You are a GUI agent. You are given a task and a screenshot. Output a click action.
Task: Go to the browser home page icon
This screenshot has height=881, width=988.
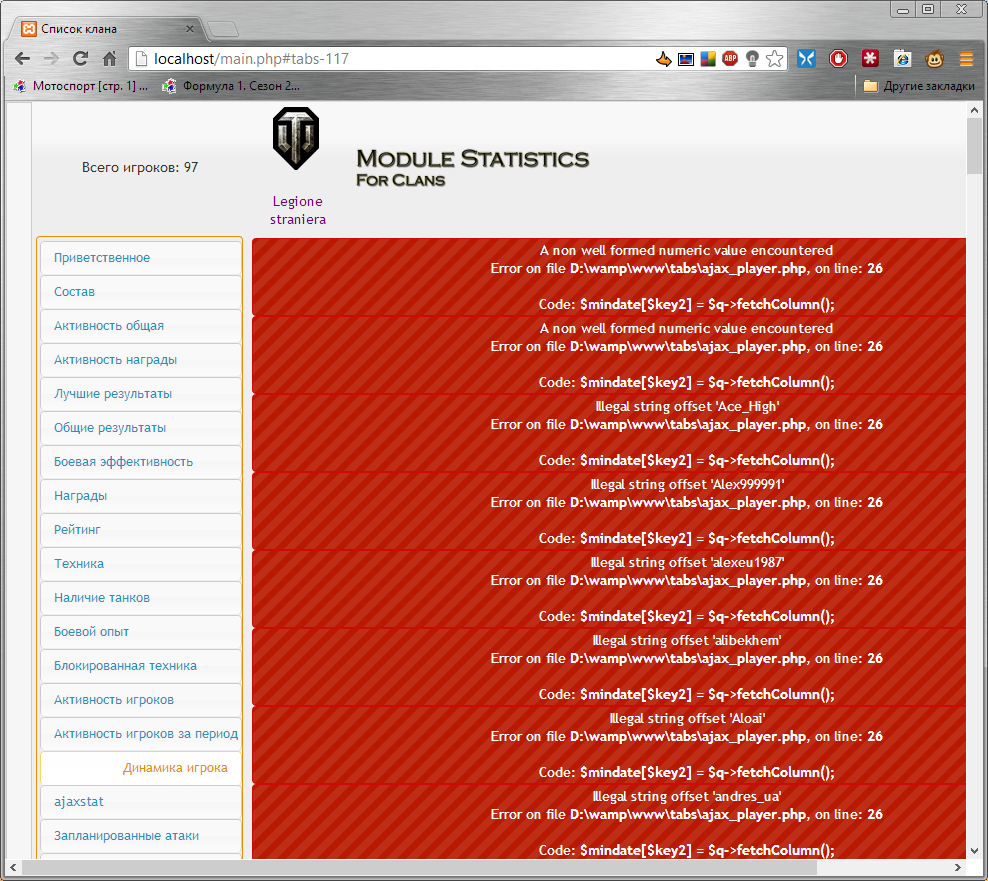(x=110, y=59)
